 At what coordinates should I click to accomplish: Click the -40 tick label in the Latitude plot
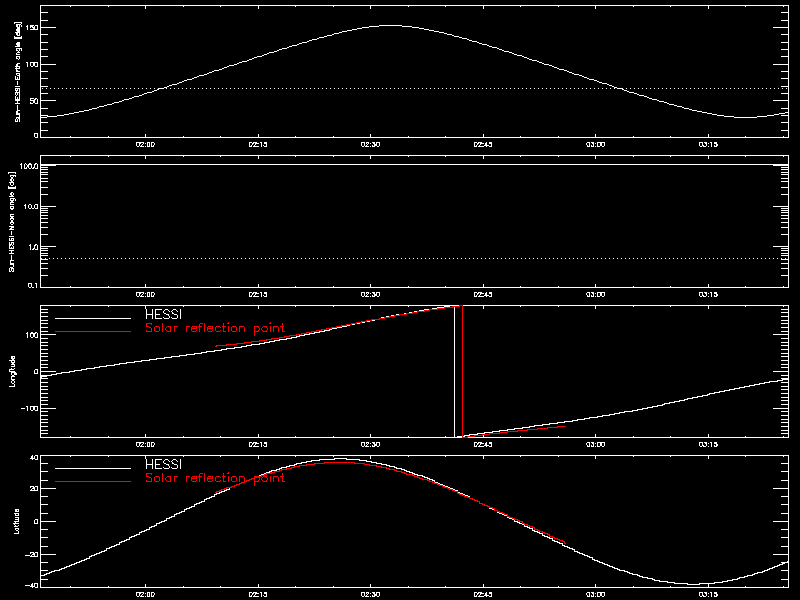[32, 586]
